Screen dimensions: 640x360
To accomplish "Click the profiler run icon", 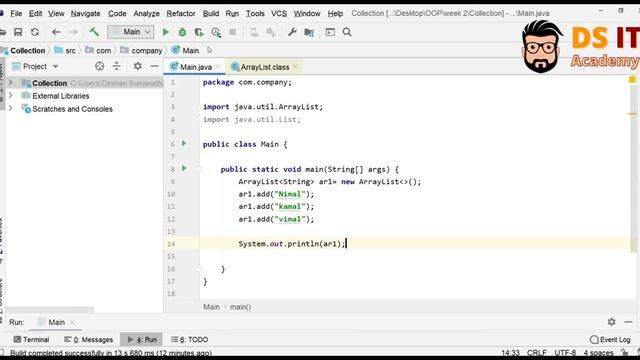I will [216, 32].
